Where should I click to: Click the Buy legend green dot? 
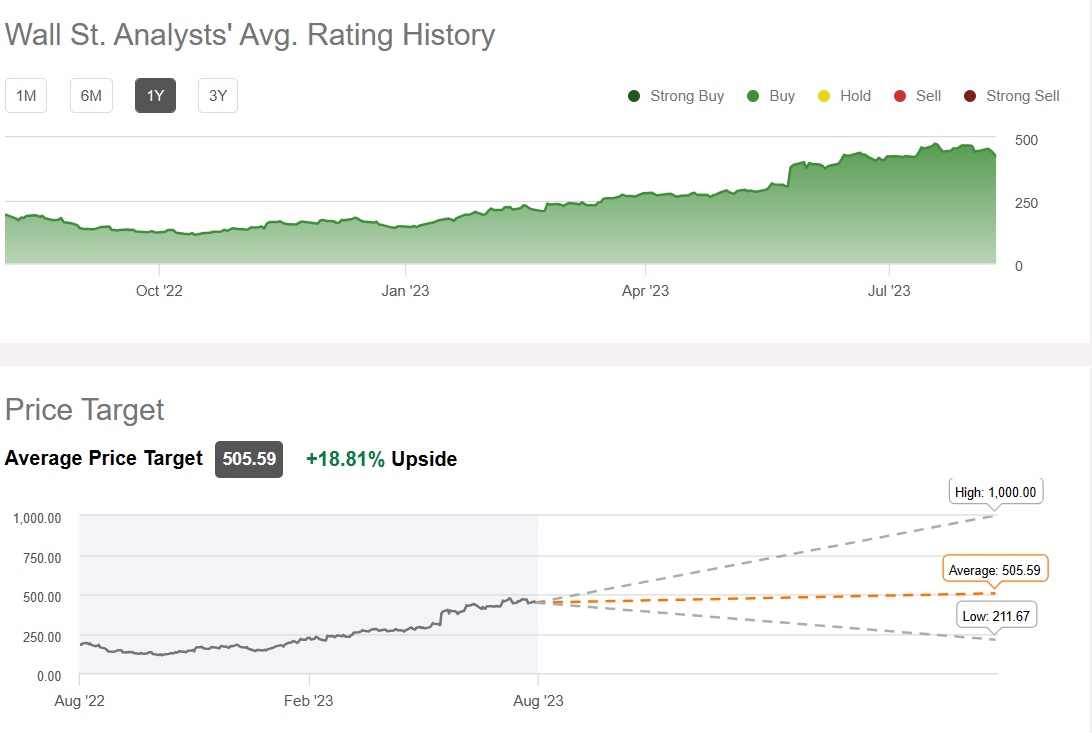click(753, 96)
